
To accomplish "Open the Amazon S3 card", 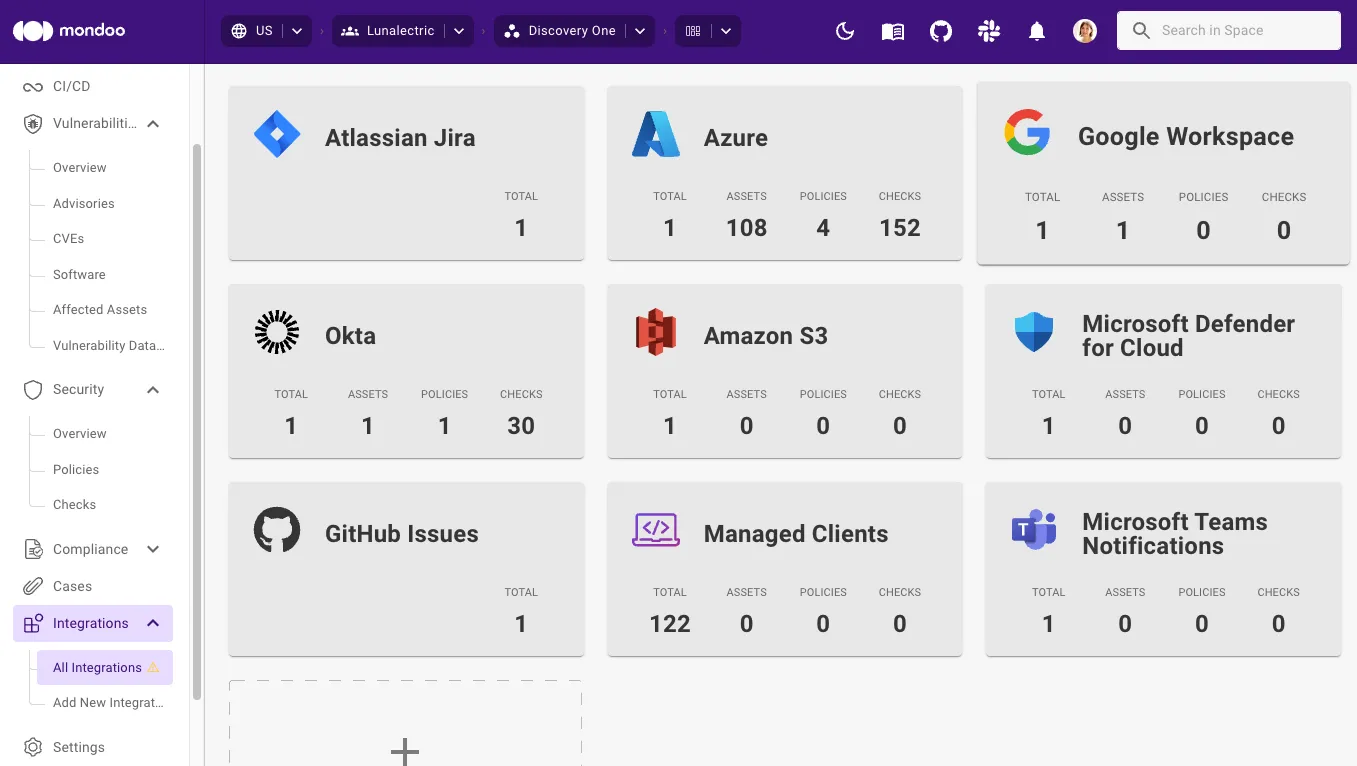I will pyautogui.click(x=785, y=371).
